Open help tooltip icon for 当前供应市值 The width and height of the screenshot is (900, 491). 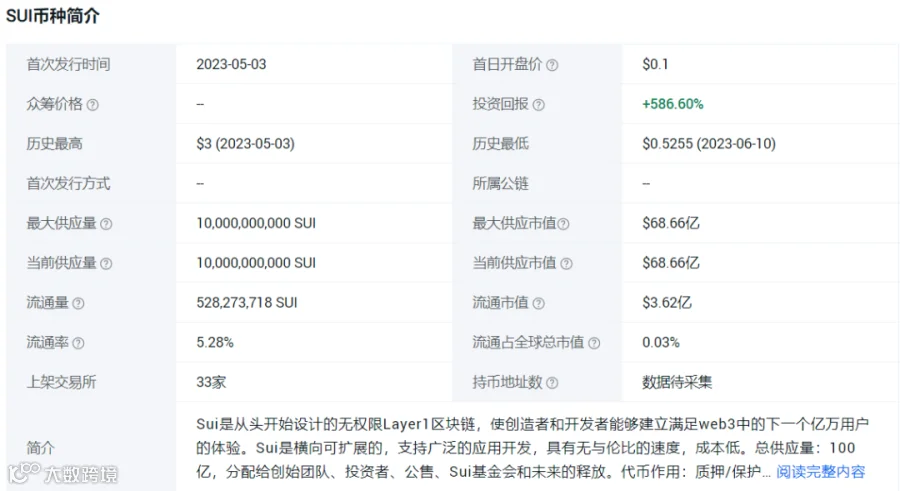pyautogui.click(x=567, y=264)
